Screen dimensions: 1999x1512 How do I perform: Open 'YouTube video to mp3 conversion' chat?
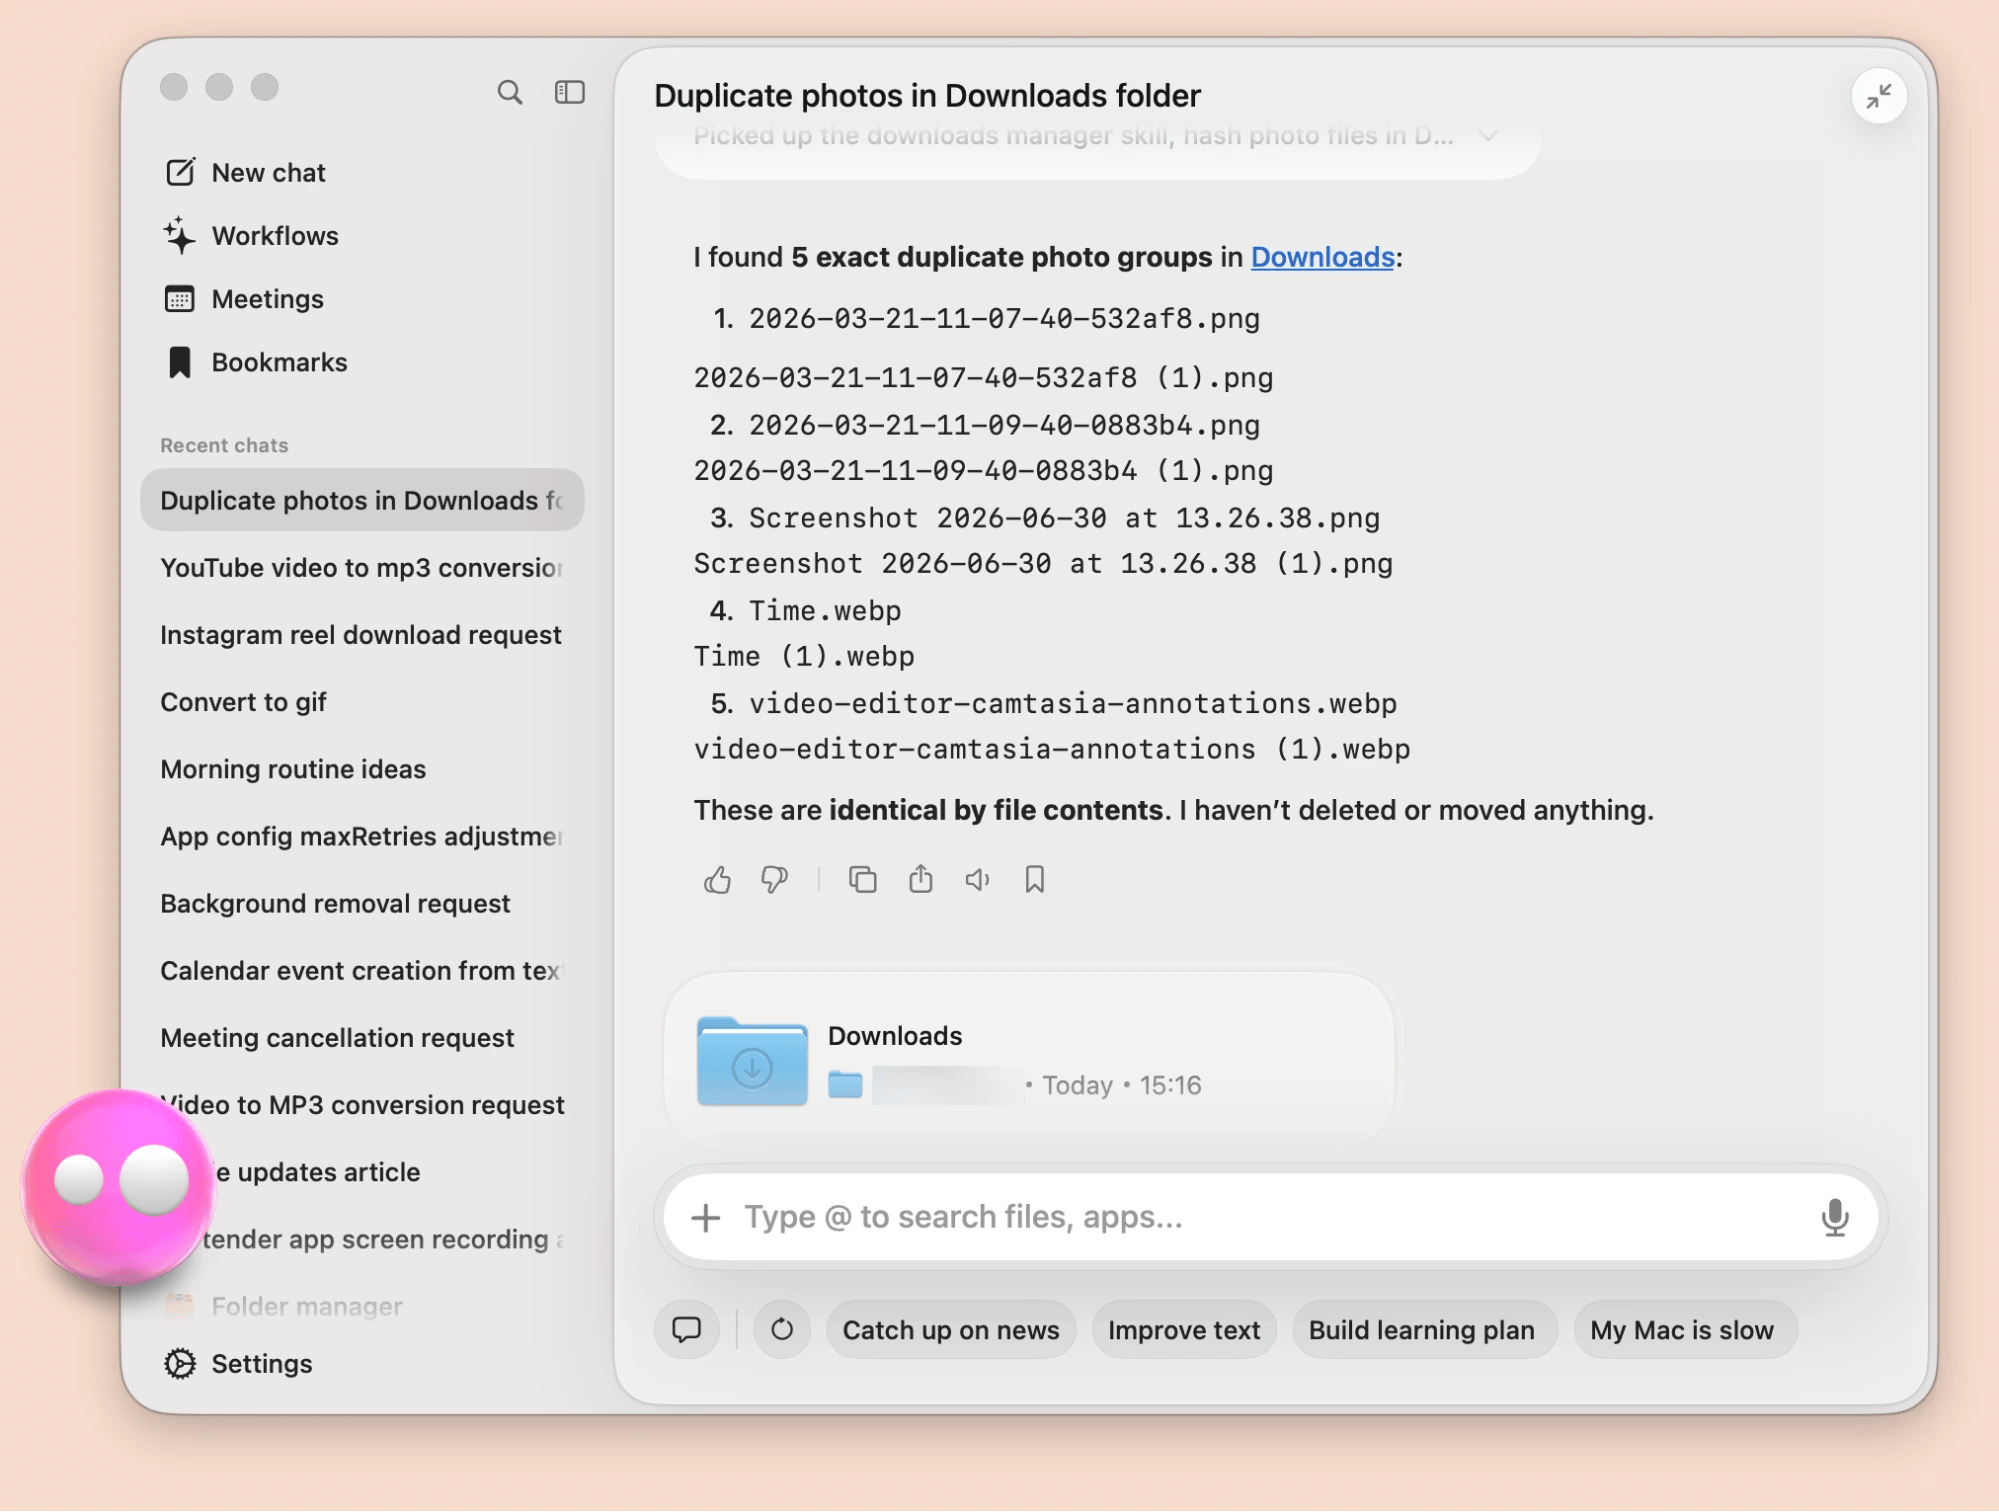pos(362,568)
